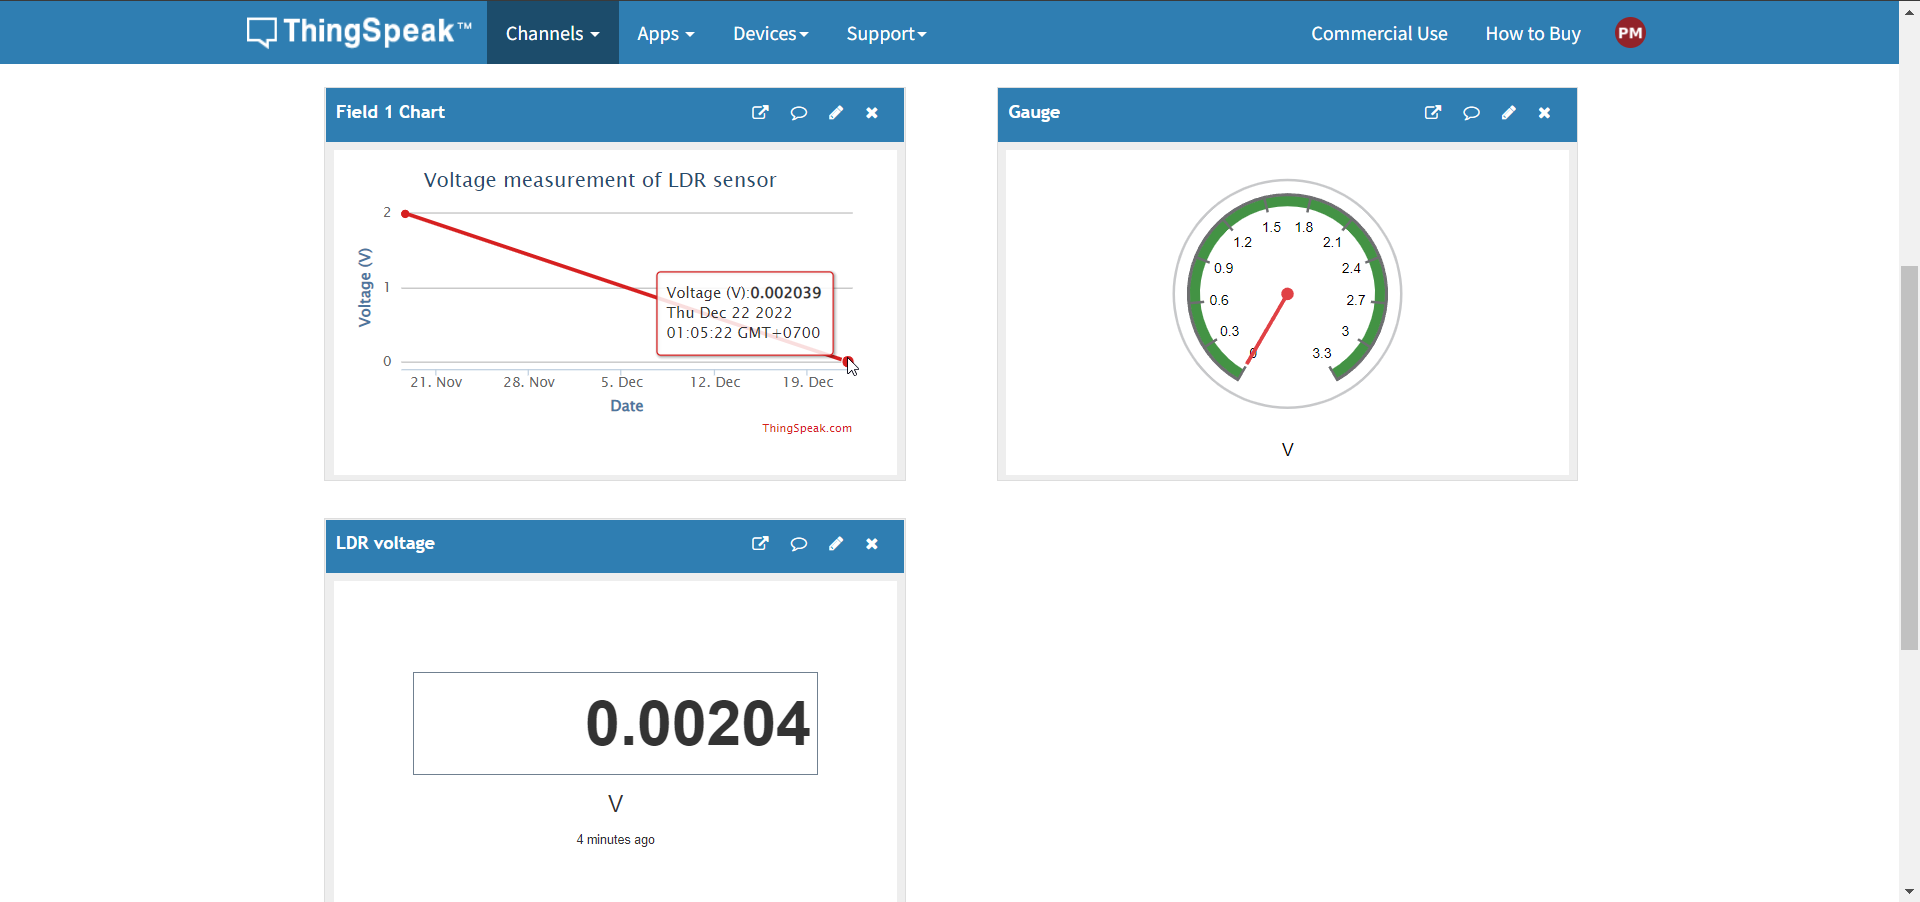Edit Gauge widget with pencil icon

pos(1508,113)
